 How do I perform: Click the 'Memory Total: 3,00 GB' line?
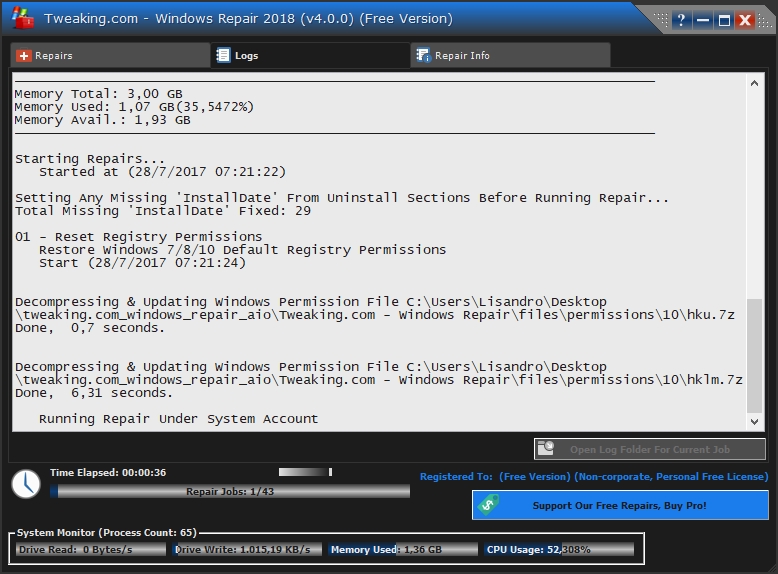(x=99, y=94)
